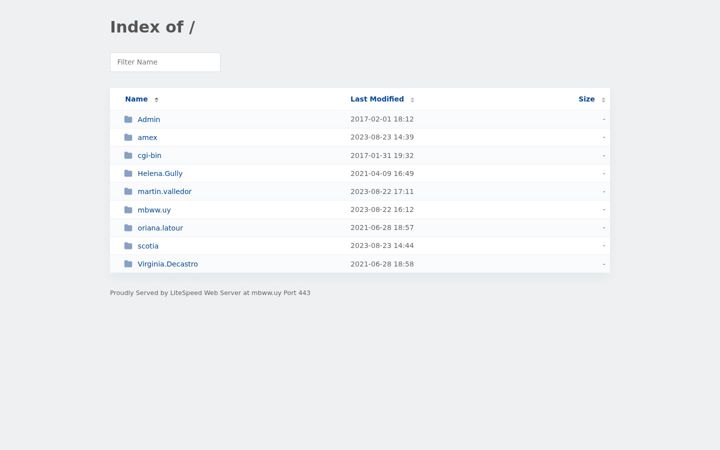Sort listing by Name column header
Viewport: 720px width, 450px height.
(x=136, y=99)
